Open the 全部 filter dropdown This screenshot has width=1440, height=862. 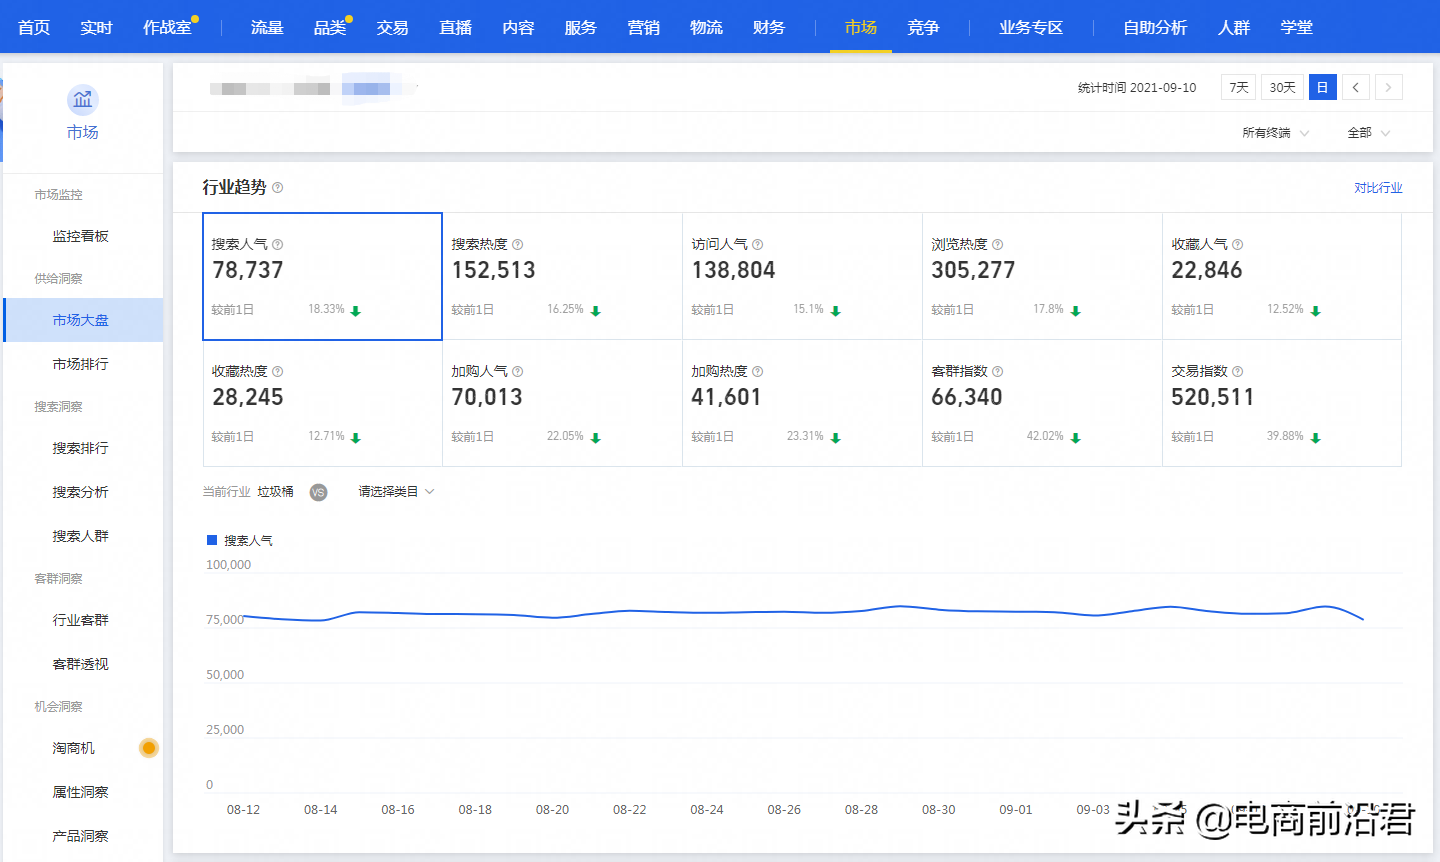click(1368, 133)
